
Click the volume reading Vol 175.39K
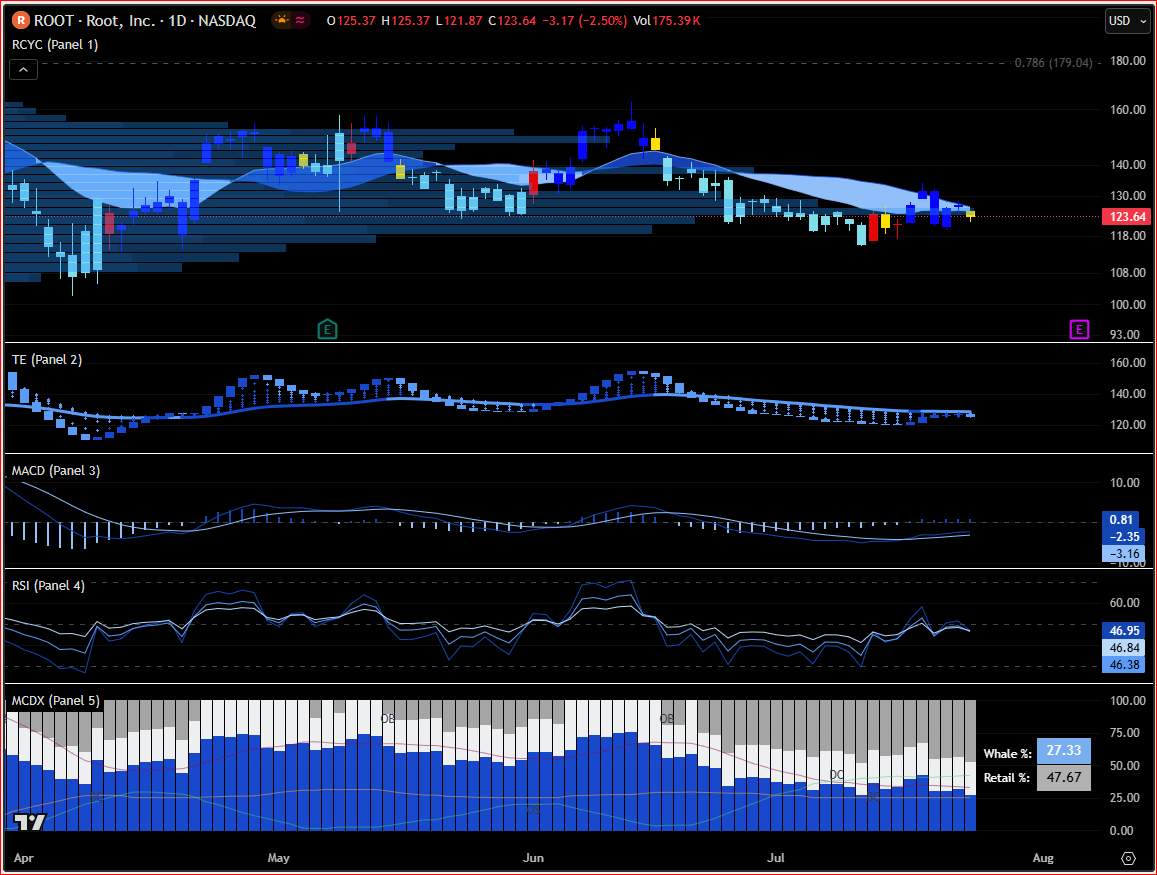[x=667, y=21]
